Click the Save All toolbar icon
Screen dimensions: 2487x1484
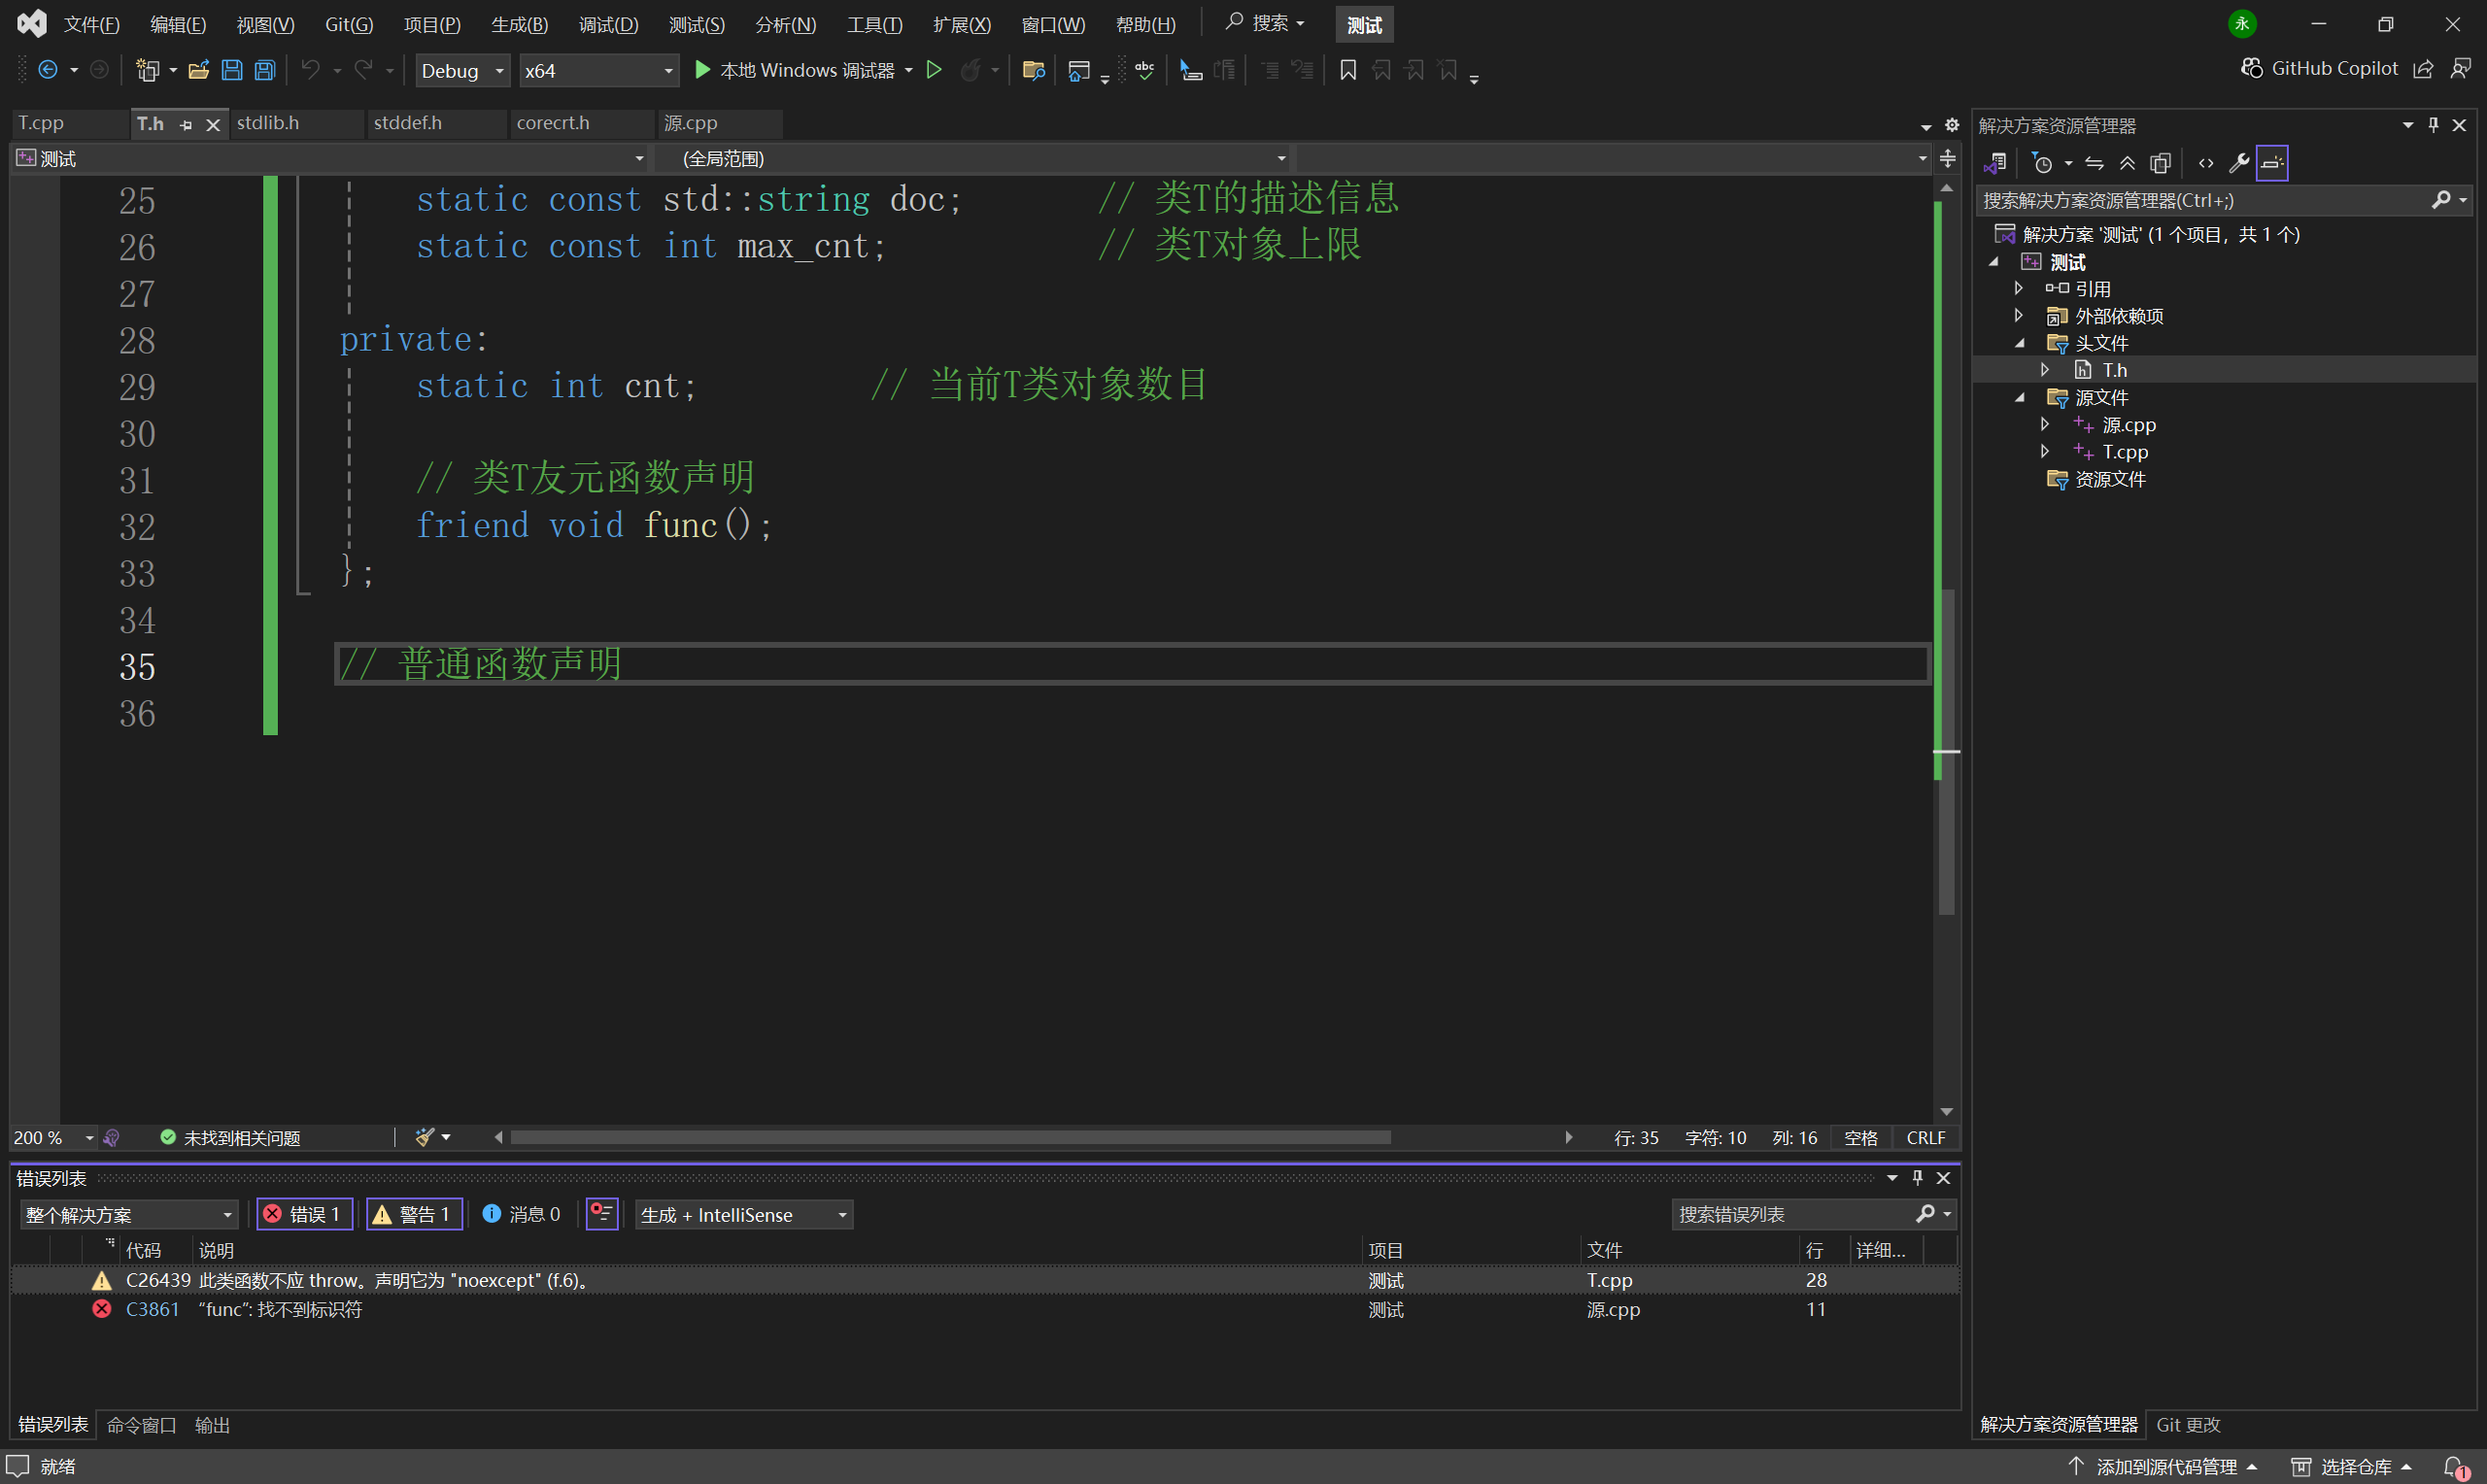(x=265, y=70)
